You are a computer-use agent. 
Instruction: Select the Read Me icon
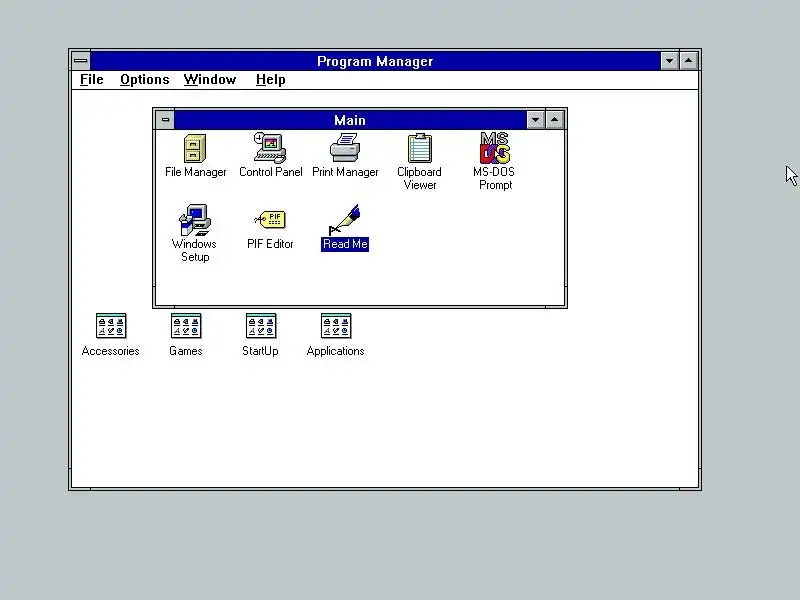tap(345, 220)
